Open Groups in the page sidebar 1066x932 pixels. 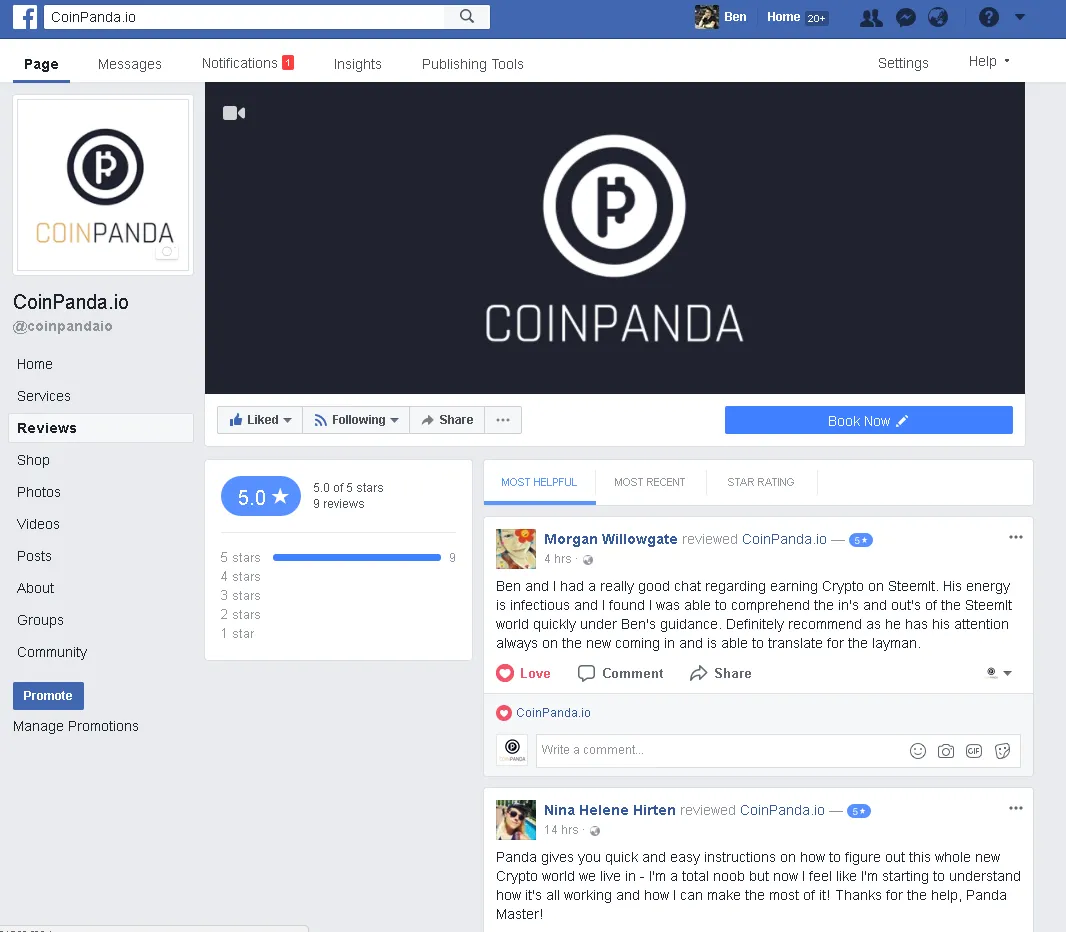tap(40, 620)
